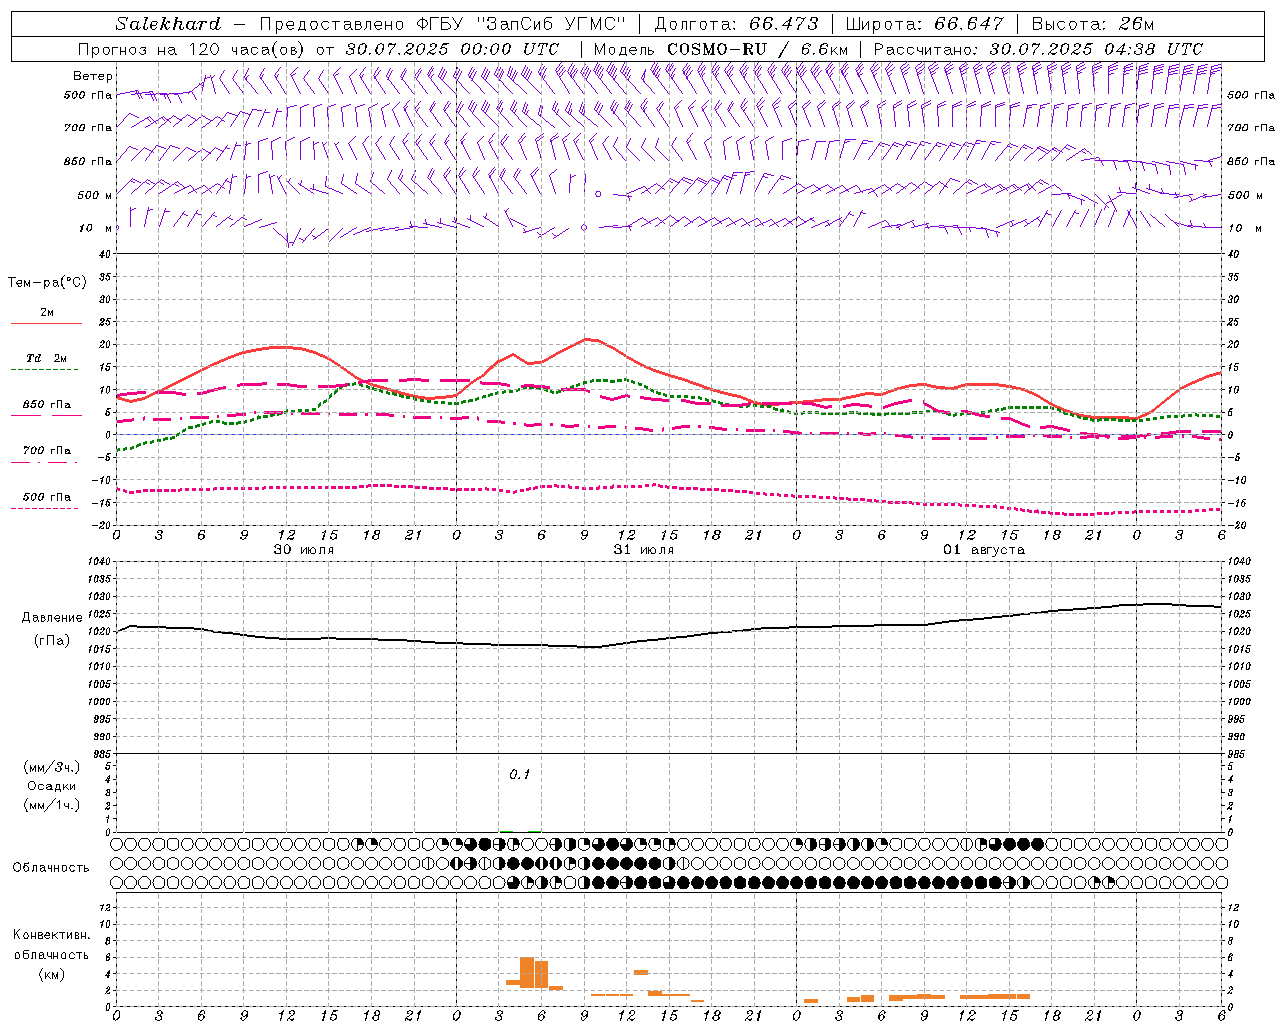Click the 'Осадки' precipitation label

coord(52,786)
